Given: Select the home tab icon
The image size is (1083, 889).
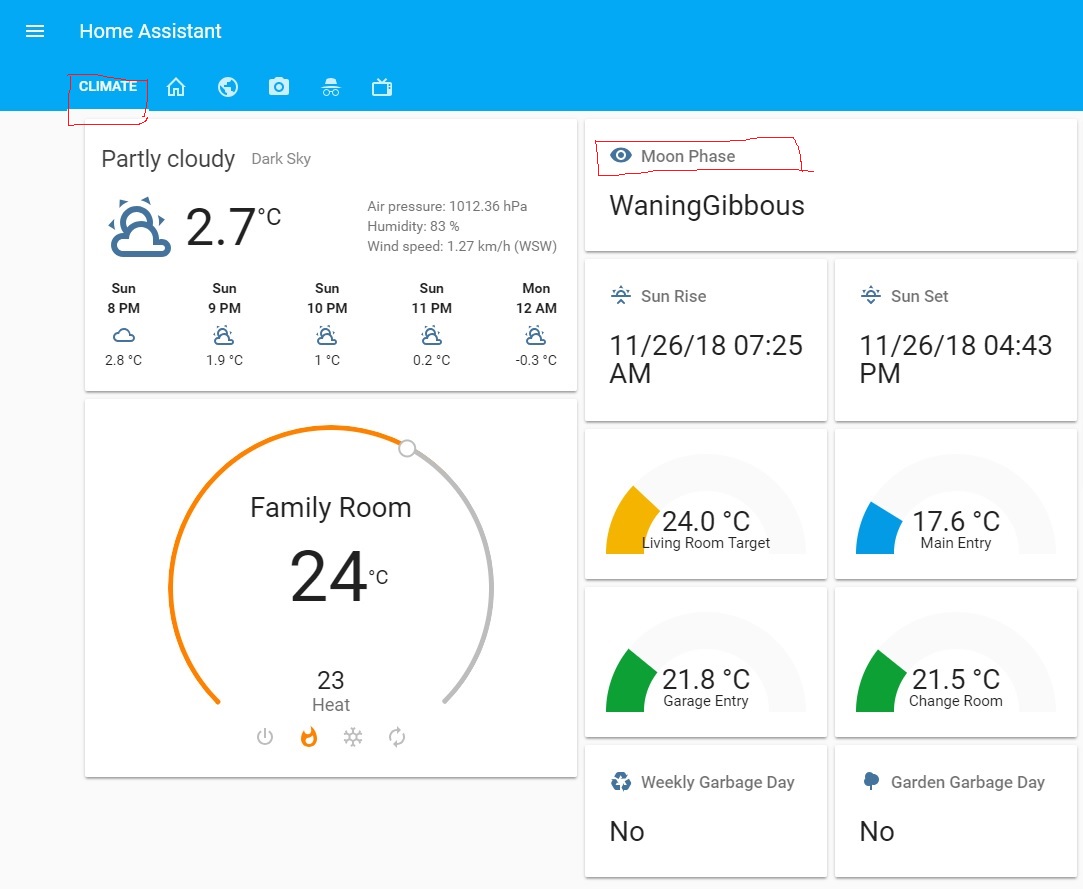Looking at the screenshot, I should (x=176, y=87).
